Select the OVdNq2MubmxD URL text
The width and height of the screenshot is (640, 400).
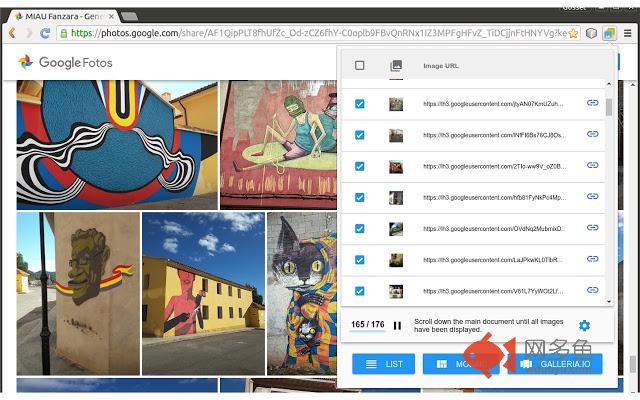(494, 229)
